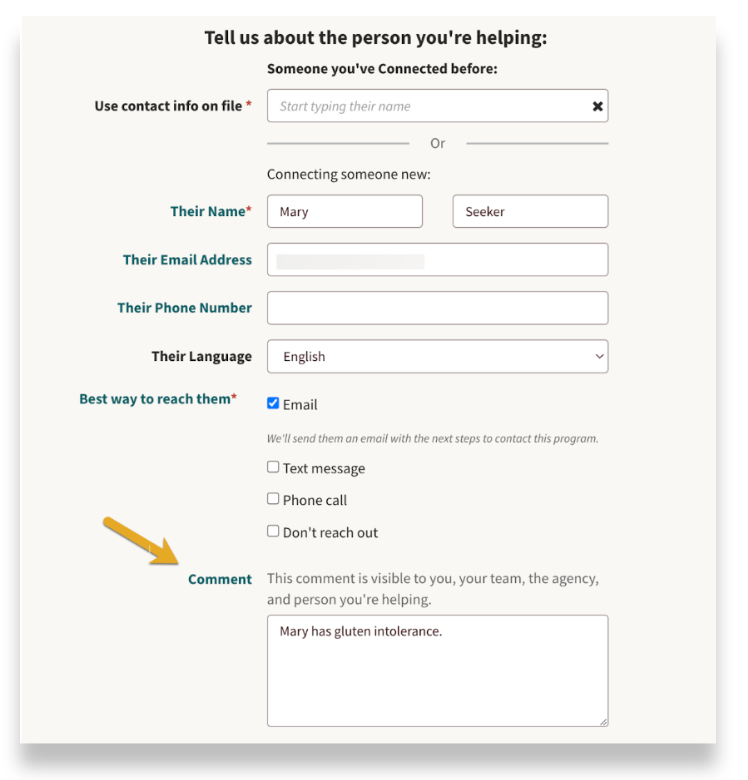The width and height of the screenshot is (748, 780).
Task: Focus the Their Phone Number field
Action: click(x=437, y=308)
